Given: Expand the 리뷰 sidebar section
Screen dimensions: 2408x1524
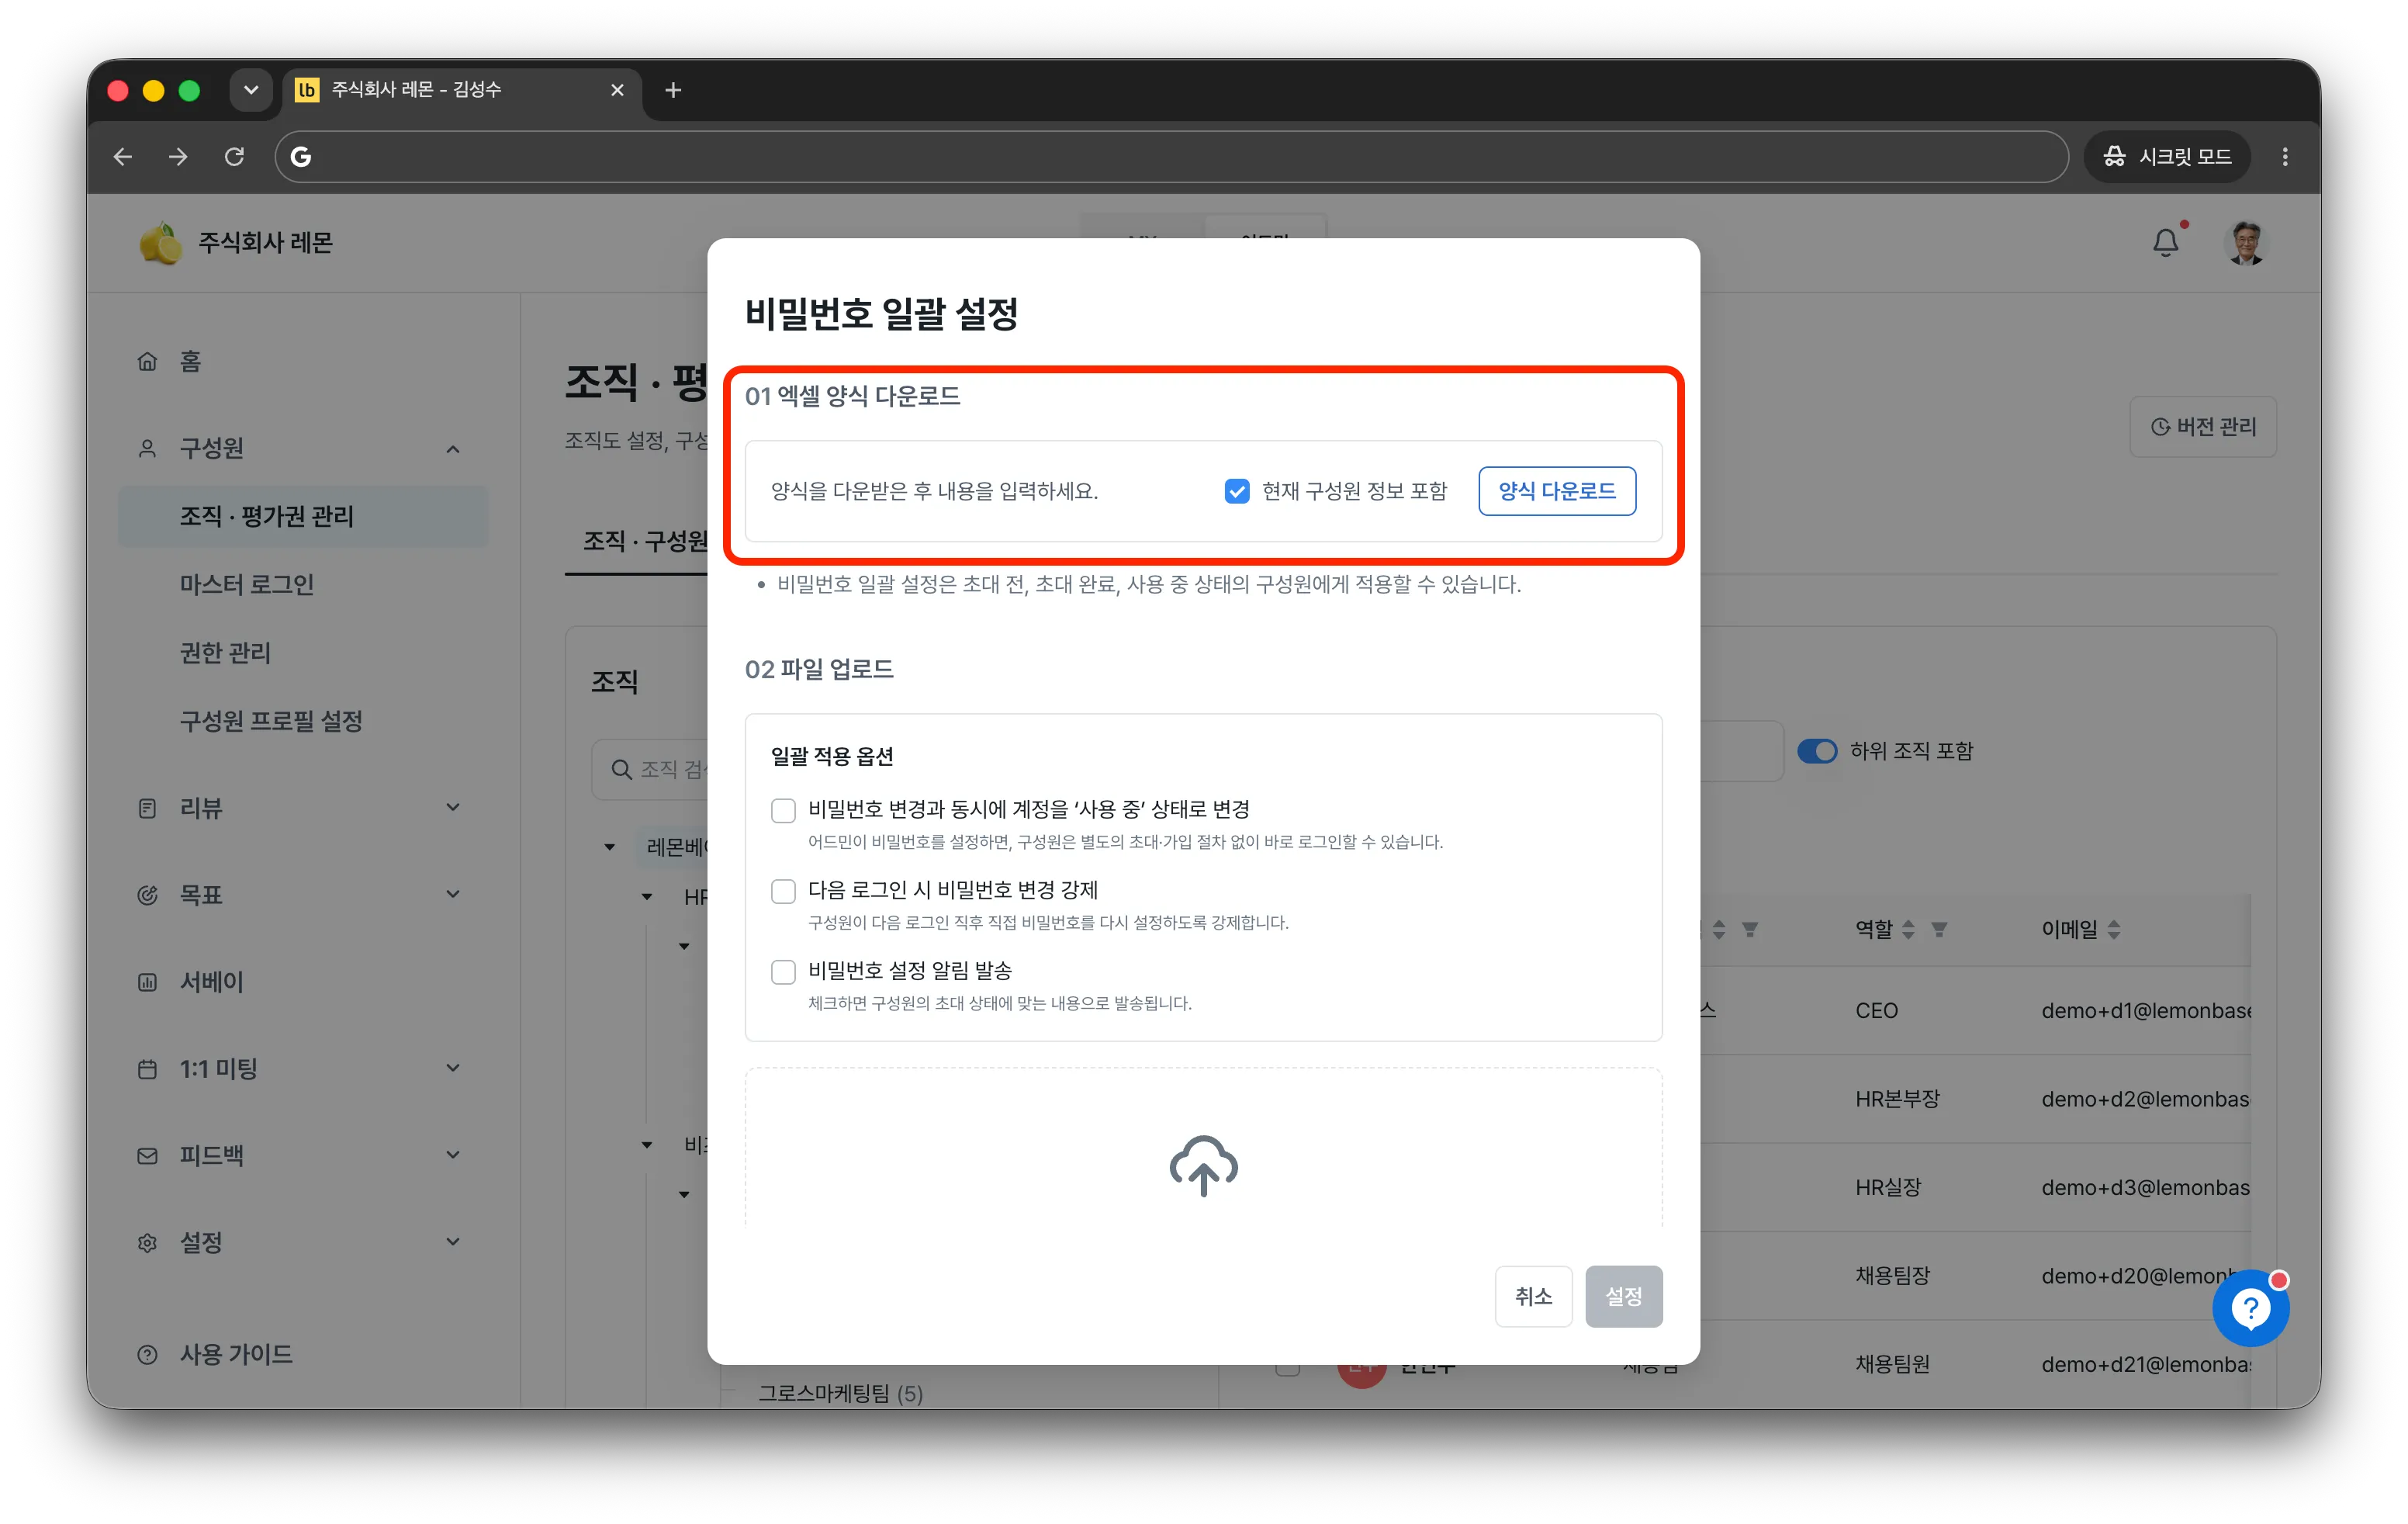Looking at the screenshot, I should tap(453, 807).
